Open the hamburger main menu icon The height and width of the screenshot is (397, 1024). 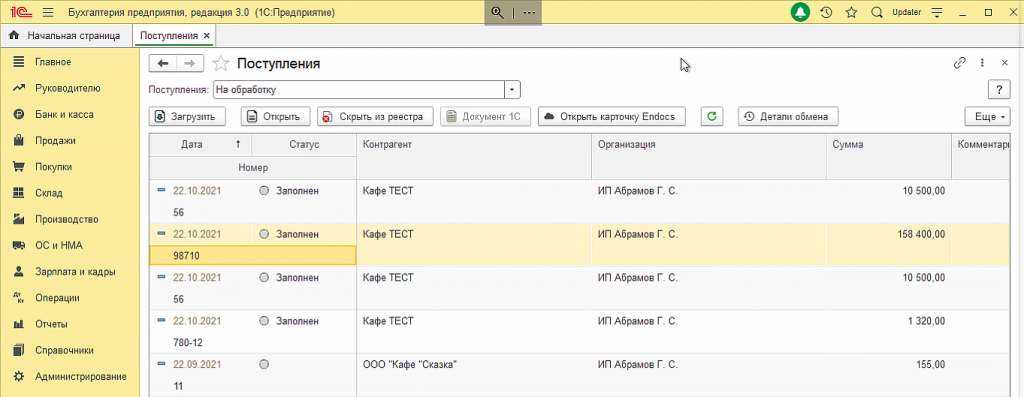[48, 12]
